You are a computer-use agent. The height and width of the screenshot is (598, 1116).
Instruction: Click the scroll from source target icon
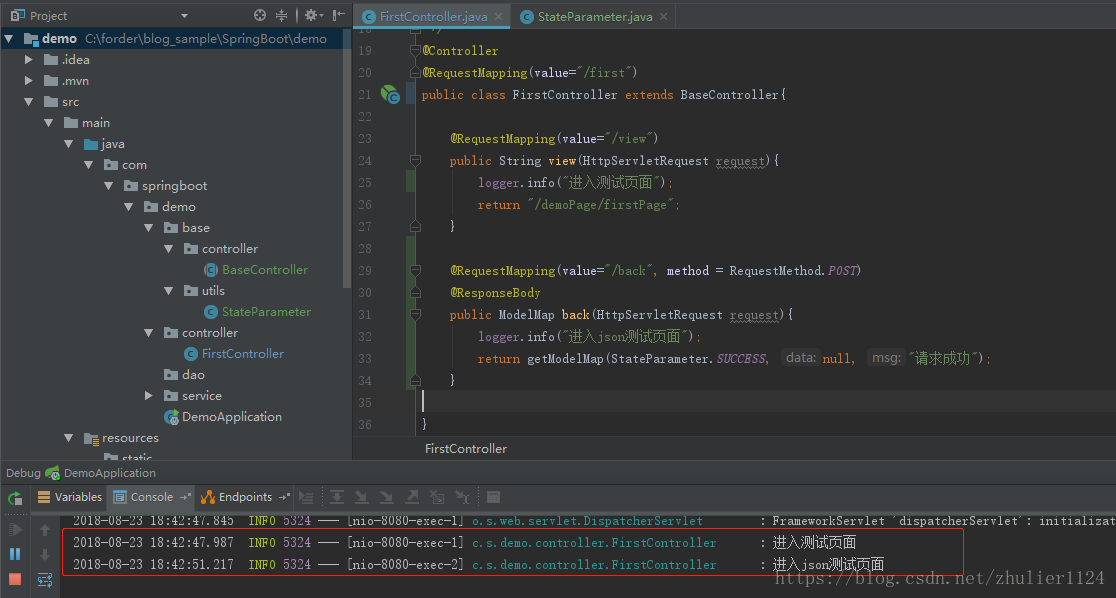click(x=260, y=15)
